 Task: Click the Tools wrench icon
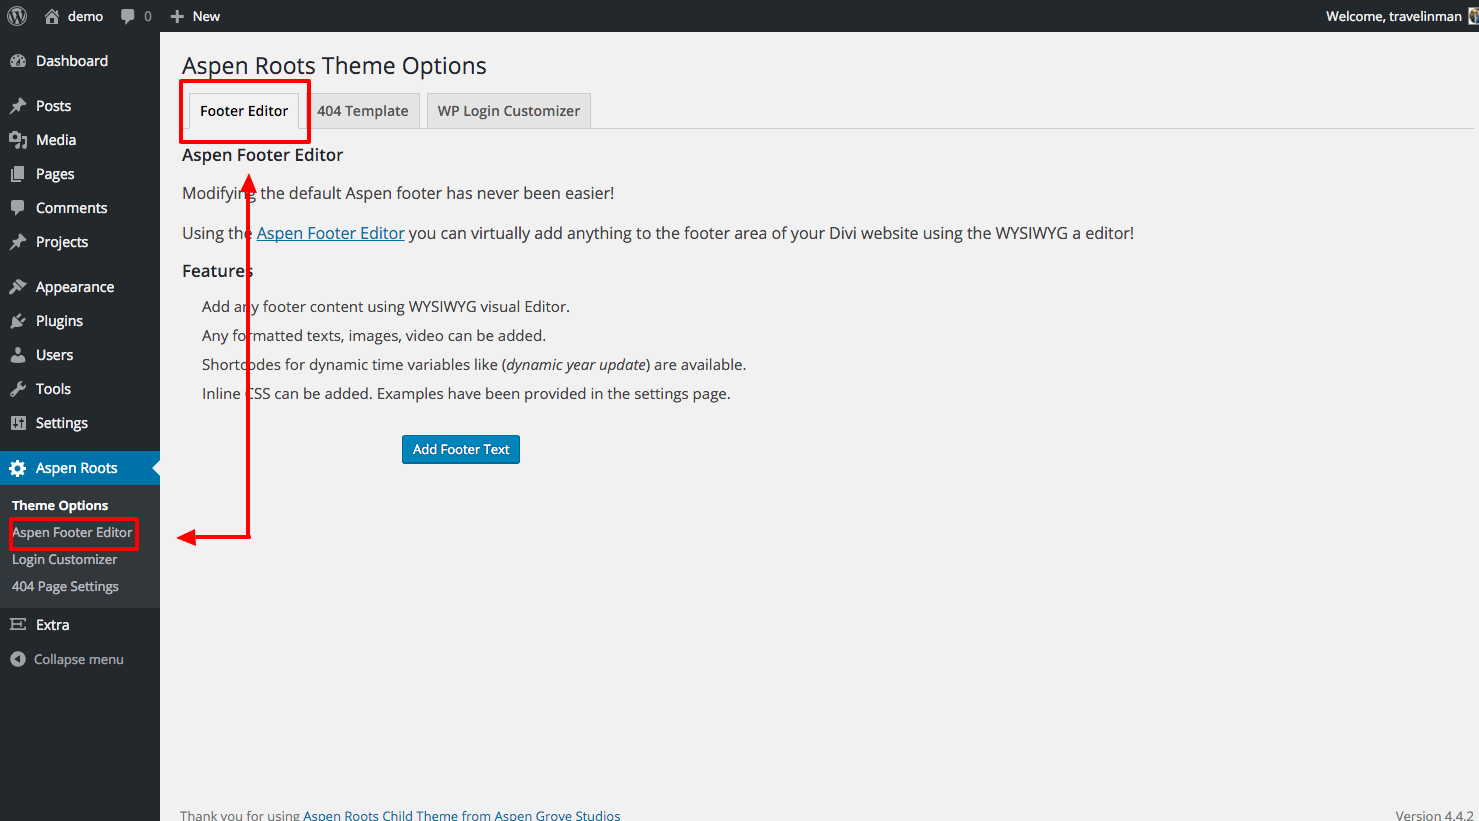pyautogui.click(x=18, y=389)
